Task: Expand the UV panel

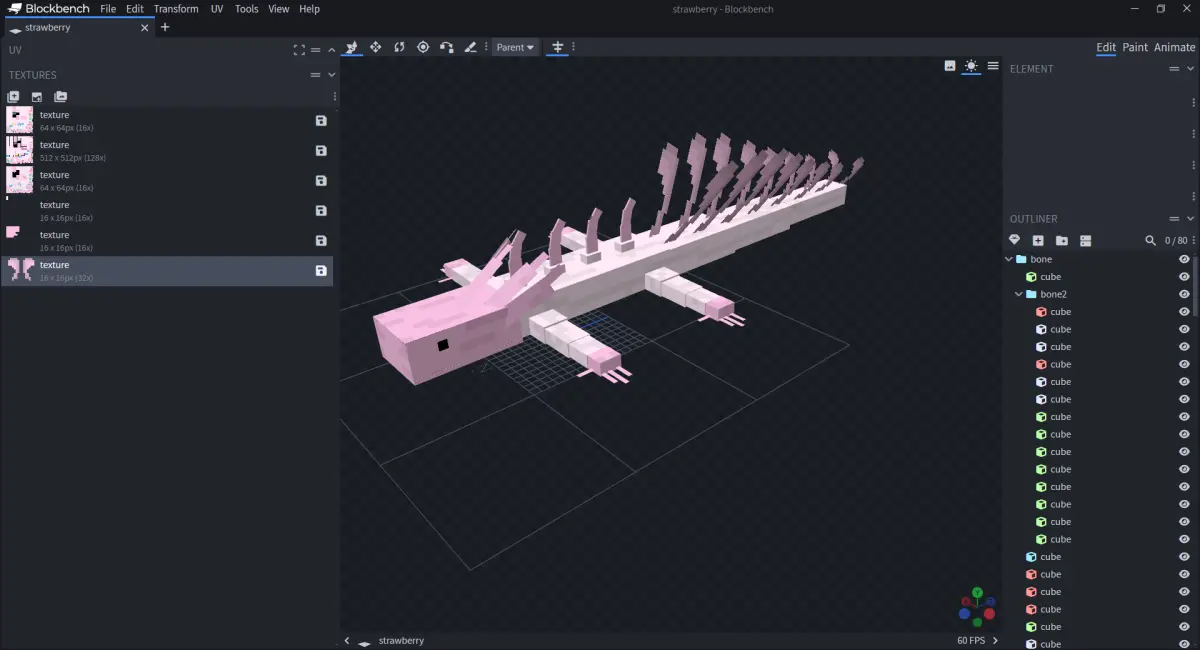Action: tap(332, 50)
